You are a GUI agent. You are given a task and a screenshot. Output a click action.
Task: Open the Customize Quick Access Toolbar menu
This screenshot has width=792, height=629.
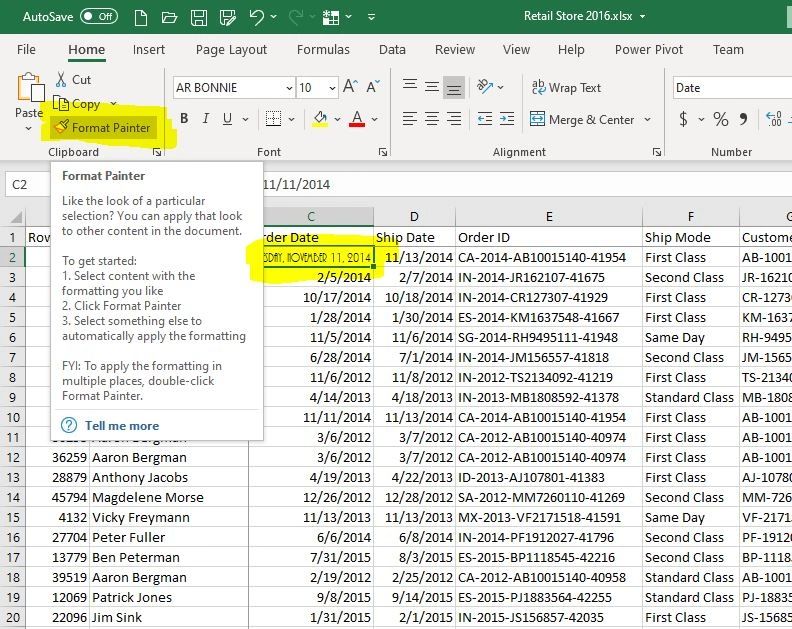tap(371, 17)
